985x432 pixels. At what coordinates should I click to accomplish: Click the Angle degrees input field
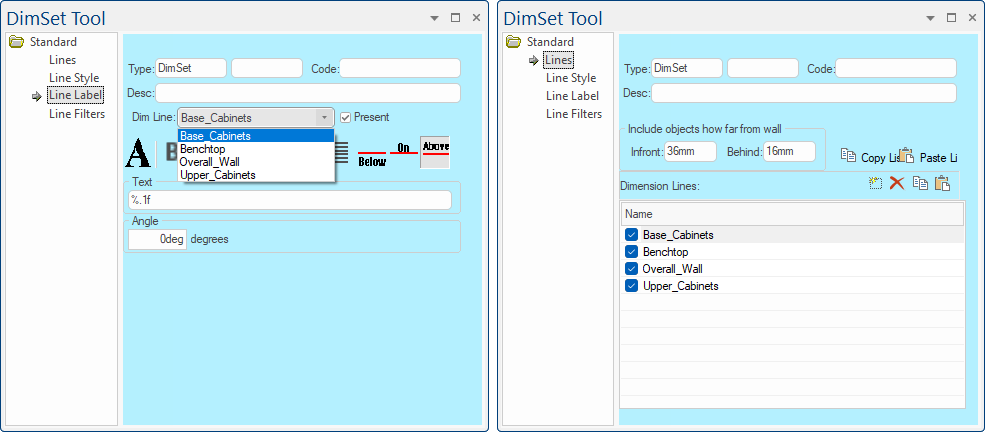click(158, 240)
